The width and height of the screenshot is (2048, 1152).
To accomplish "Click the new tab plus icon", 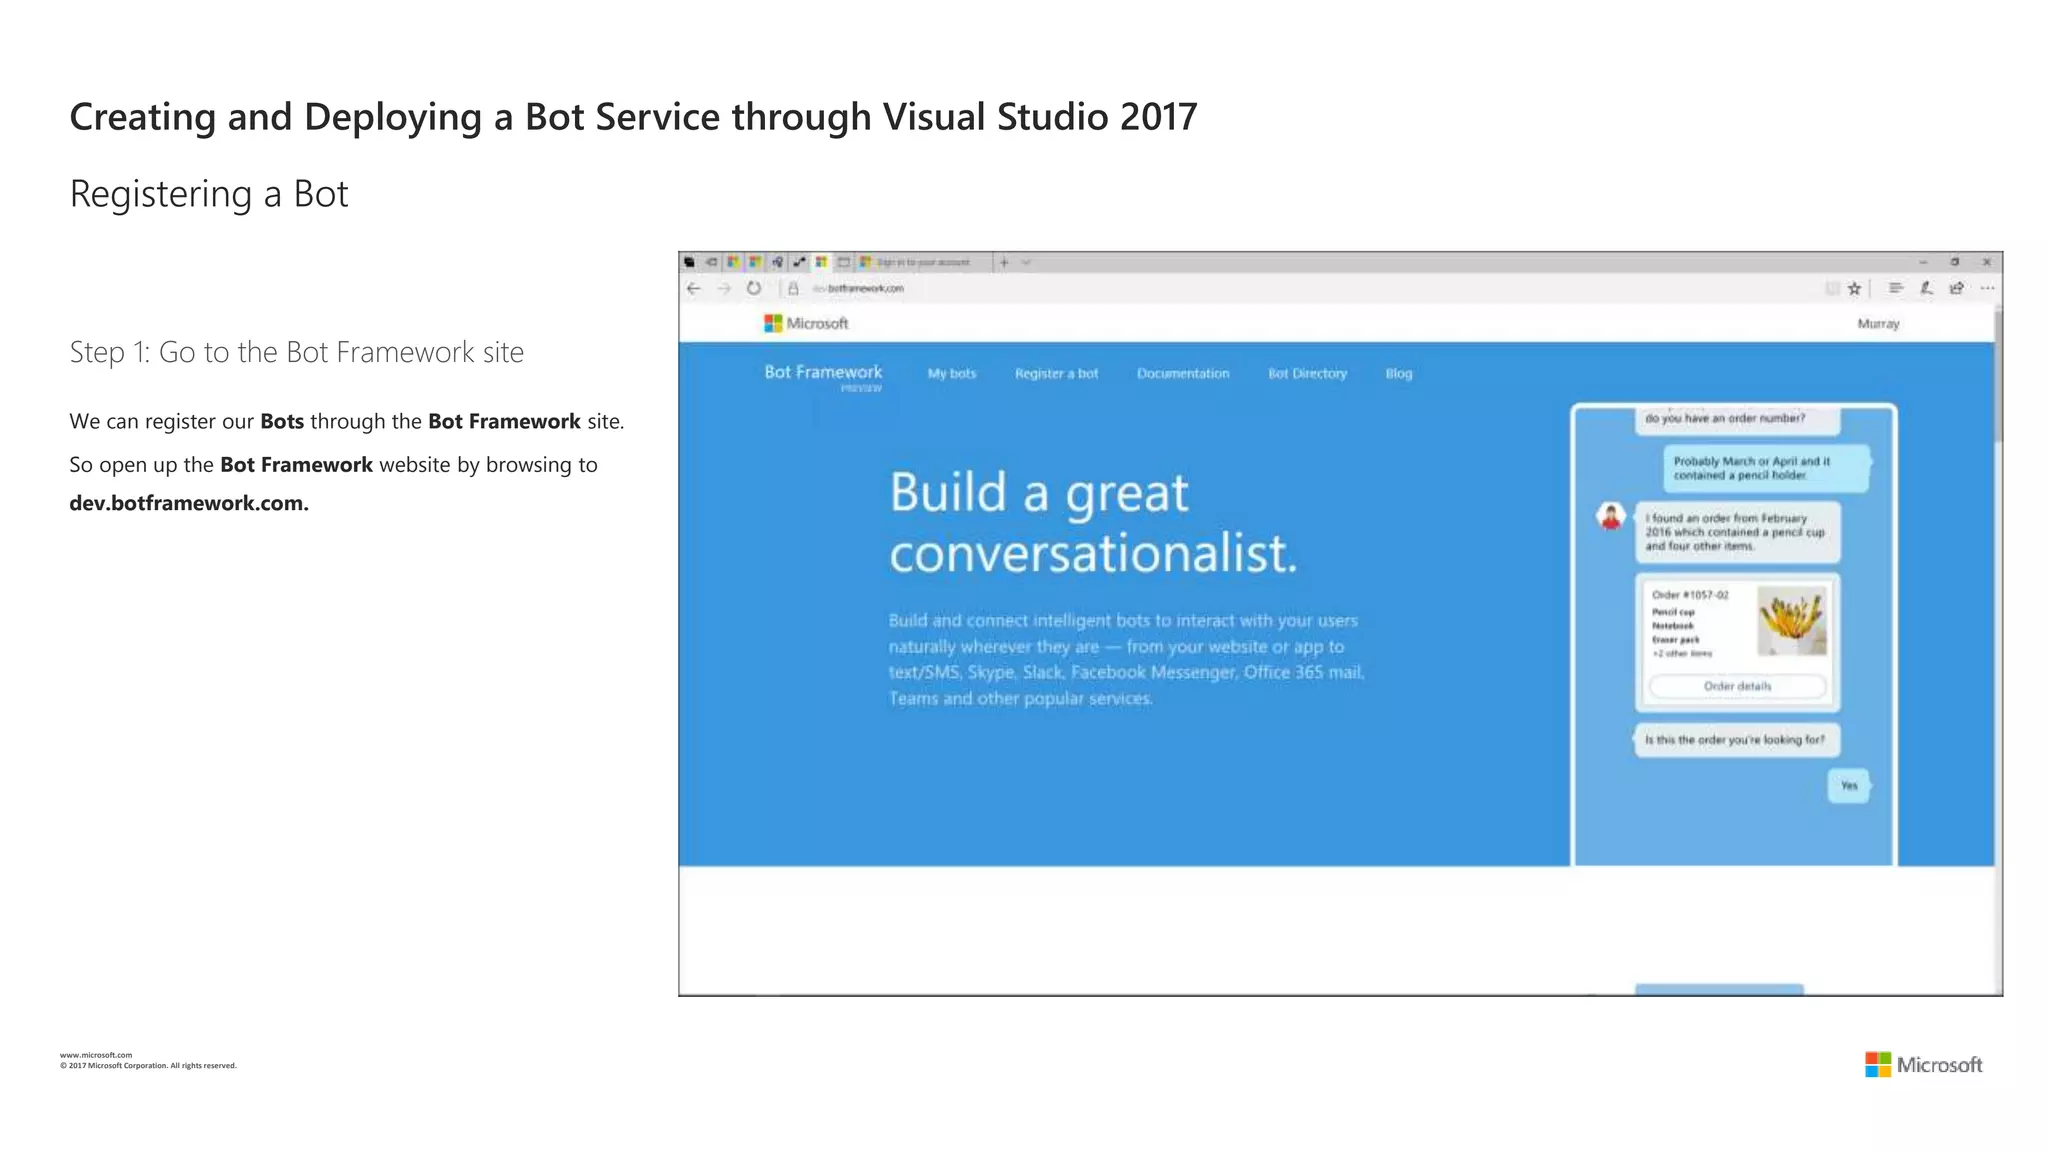I will (1004, 262).
